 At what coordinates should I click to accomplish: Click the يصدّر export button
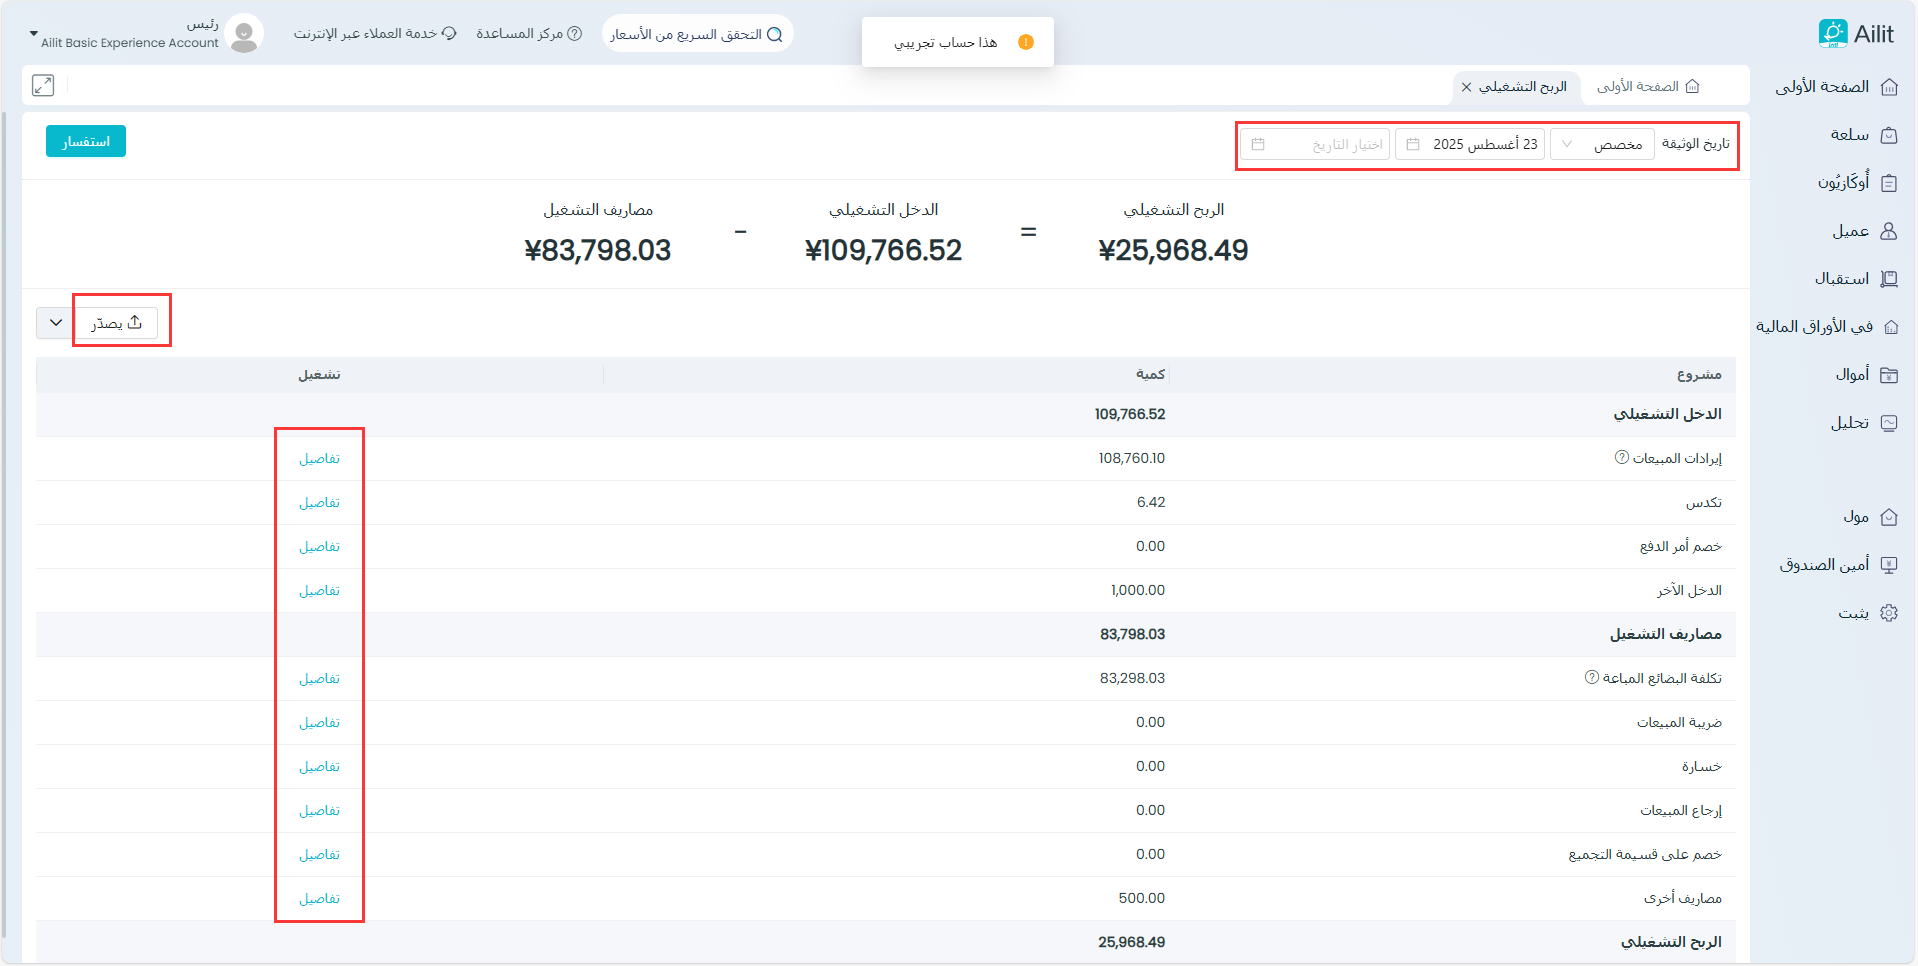tap(116, 323)
